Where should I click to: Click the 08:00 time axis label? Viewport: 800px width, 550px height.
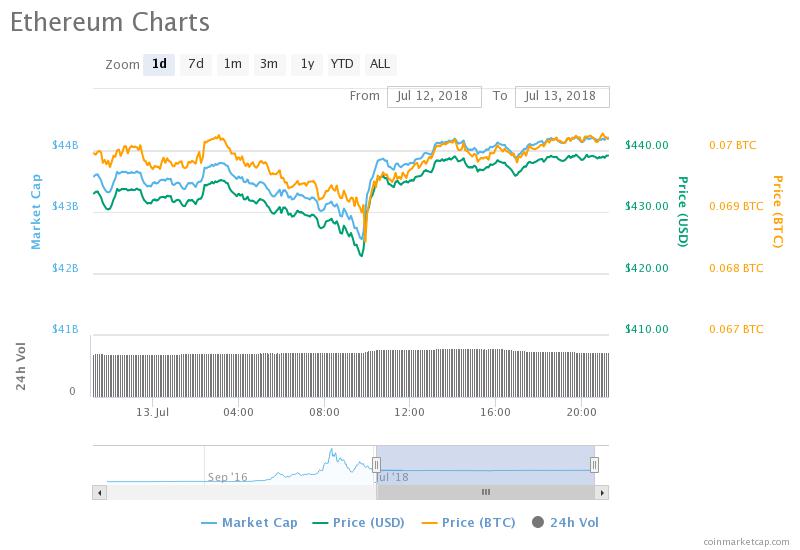click(324, 412)
